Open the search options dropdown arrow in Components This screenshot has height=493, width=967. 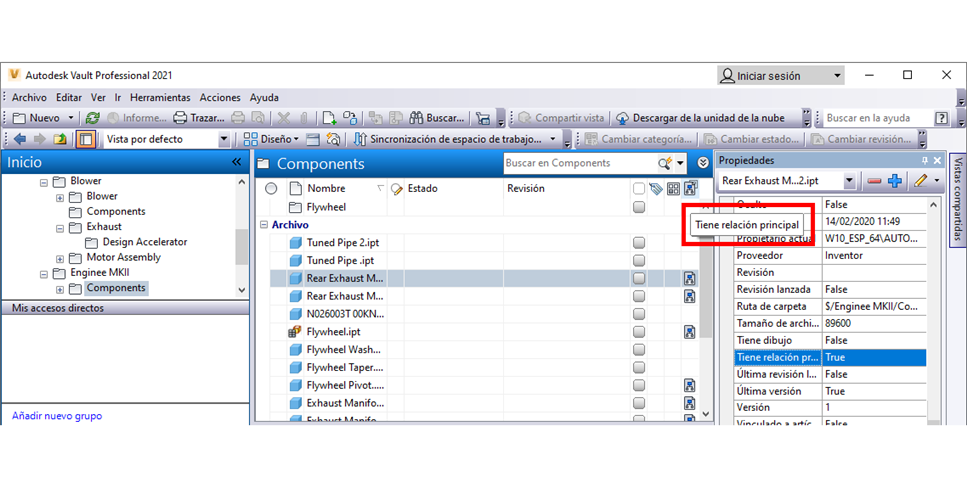pos(680,164)
